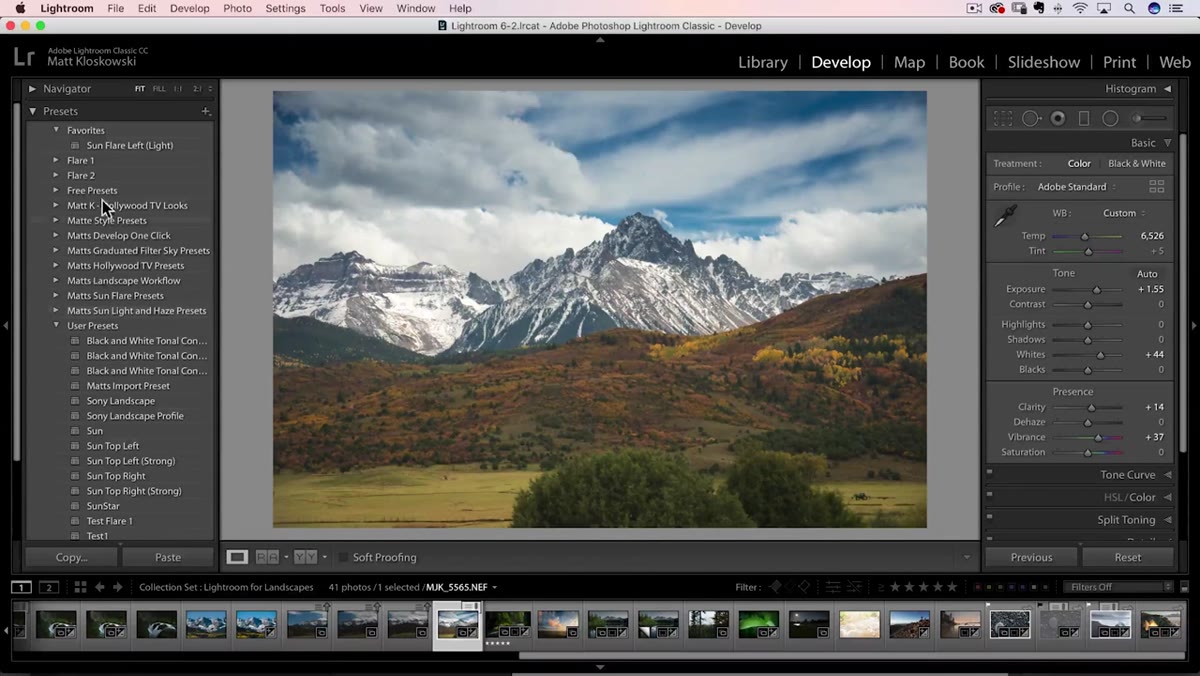Viewport: 1200px width, 676px height.
Task: Select Before/After R|A view icon
Action: (x=267, y=557)
